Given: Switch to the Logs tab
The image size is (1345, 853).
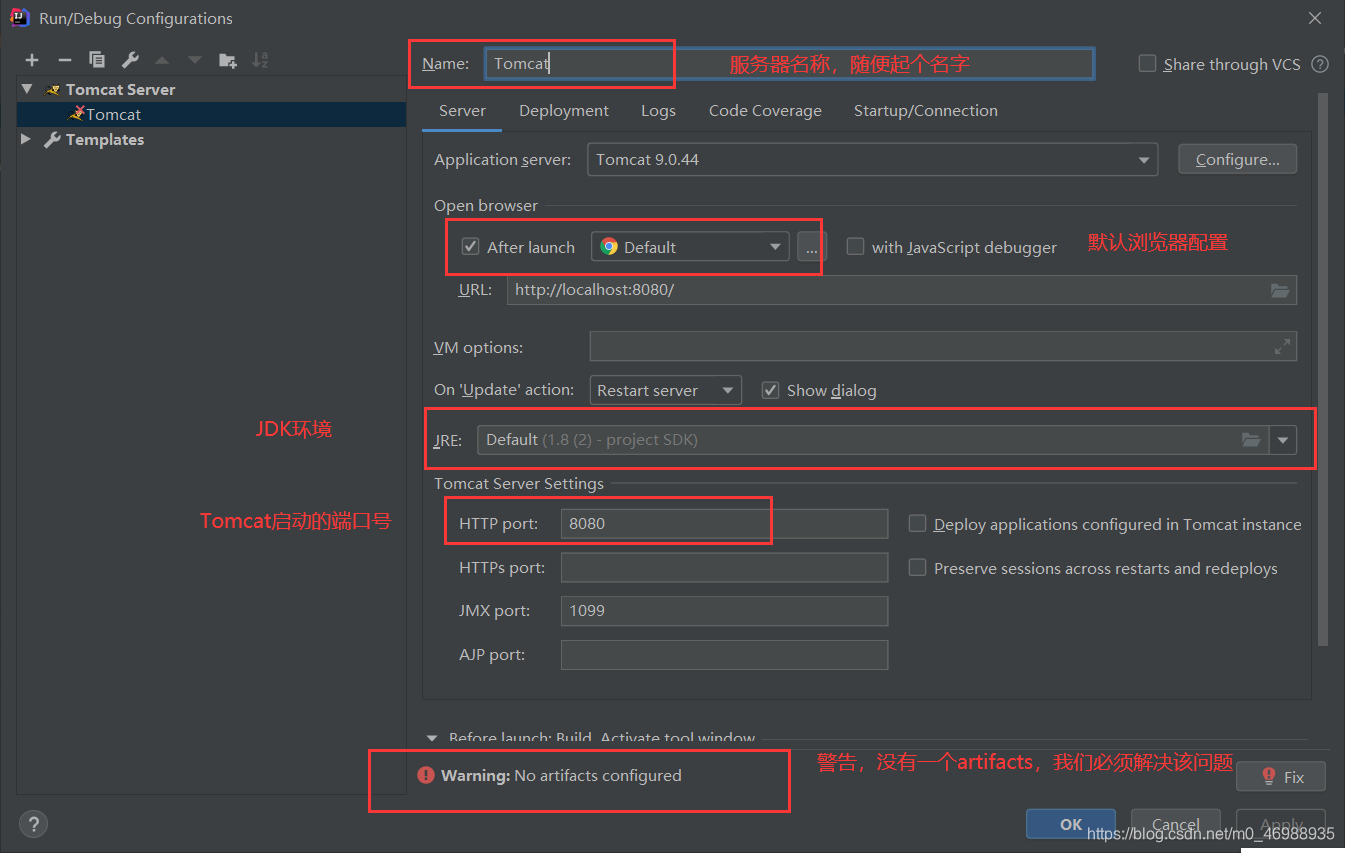Looking at the screenshot, I should 658,111.
